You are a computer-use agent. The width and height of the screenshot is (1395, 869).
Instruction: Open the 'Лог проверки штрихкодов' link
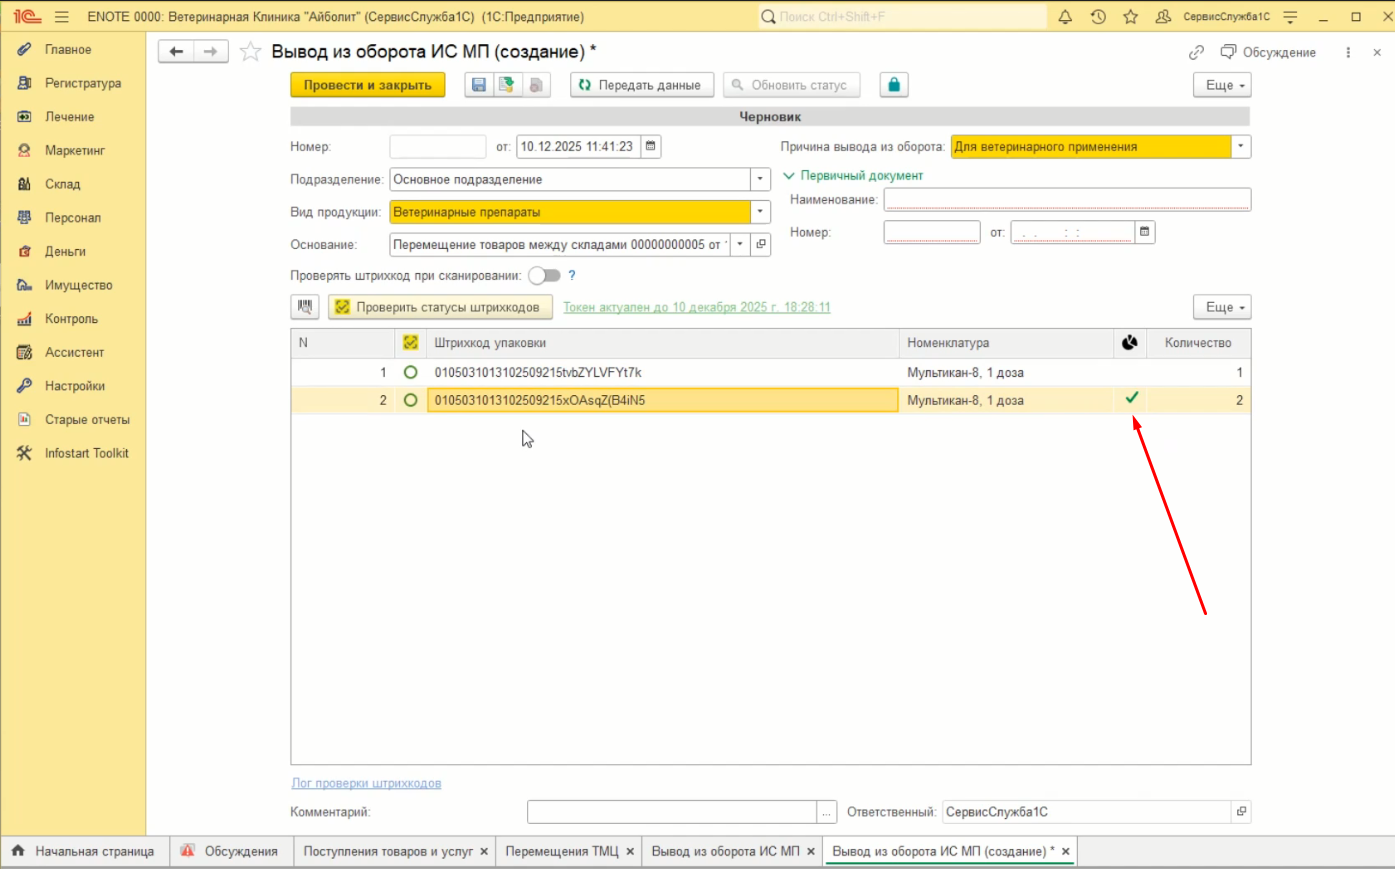coord(366,783)
